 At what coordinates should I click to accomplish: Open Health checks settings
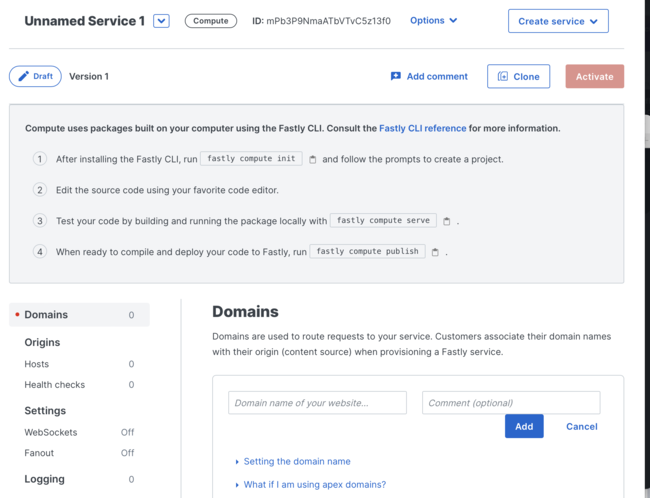coord(79,385)
